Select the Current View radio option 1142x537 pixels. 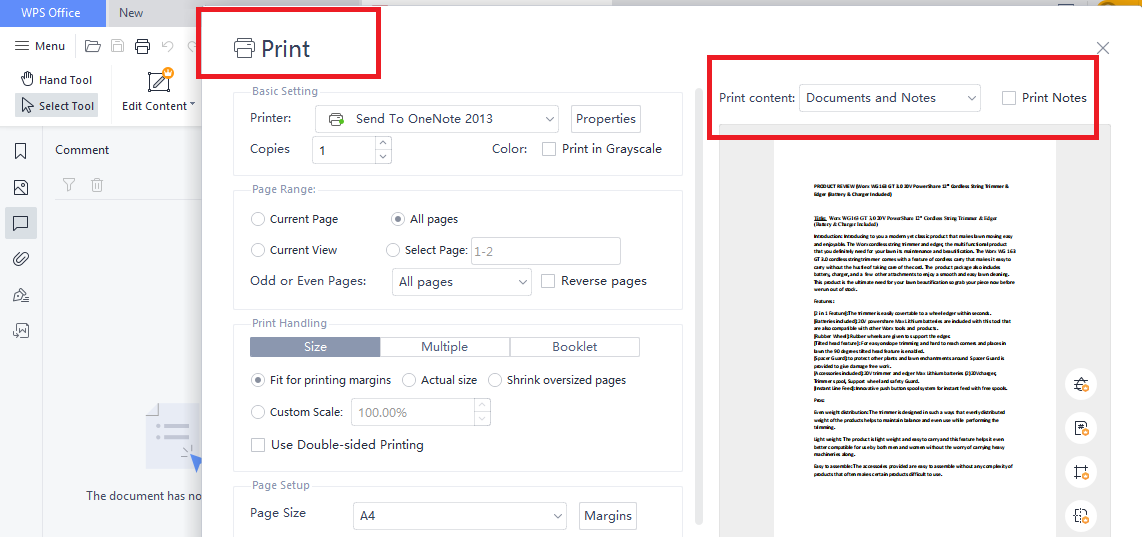point(258,250)
